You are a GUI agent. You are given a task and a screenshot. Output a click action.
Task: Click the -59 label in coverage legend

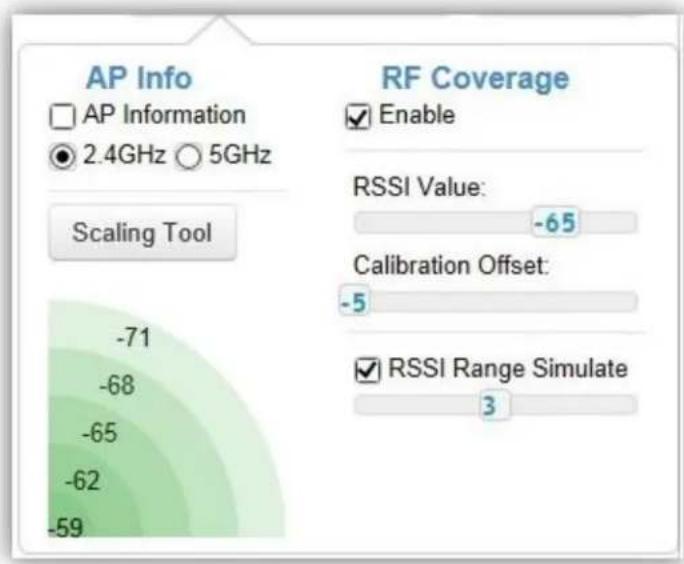[65, 528]
